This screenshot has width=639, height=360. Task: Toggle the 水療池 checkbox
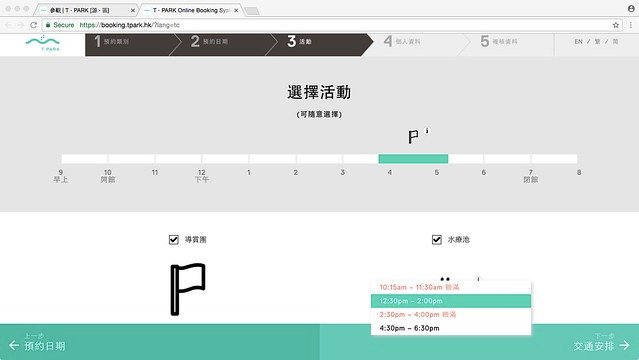[x=436, y=239]
